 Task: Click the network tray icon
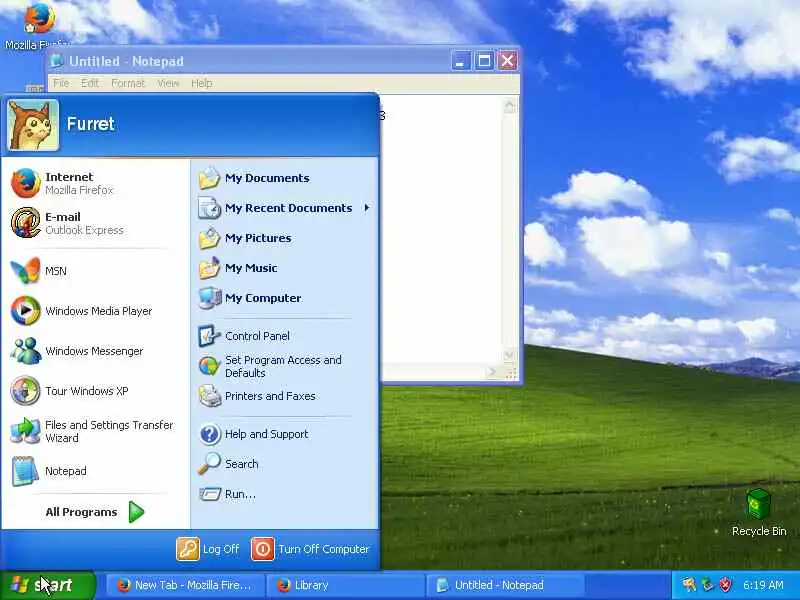pyautogui.click(x=707, y=584)
